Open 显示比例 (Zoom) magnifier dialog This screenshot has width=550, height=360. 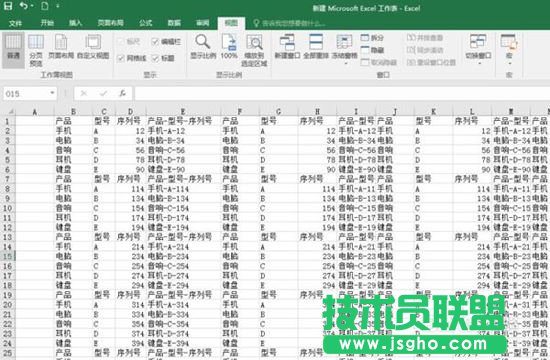[203, 47]
